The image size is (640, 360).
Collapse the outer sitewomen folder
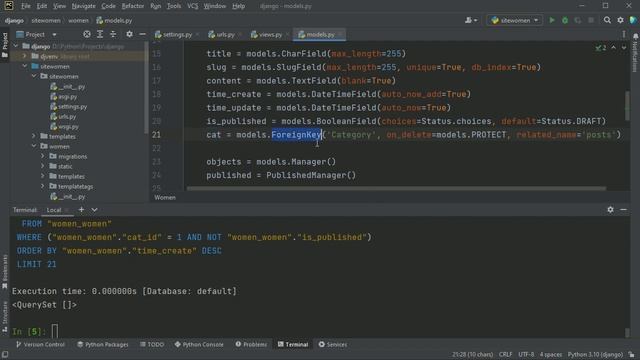[24, 66]
